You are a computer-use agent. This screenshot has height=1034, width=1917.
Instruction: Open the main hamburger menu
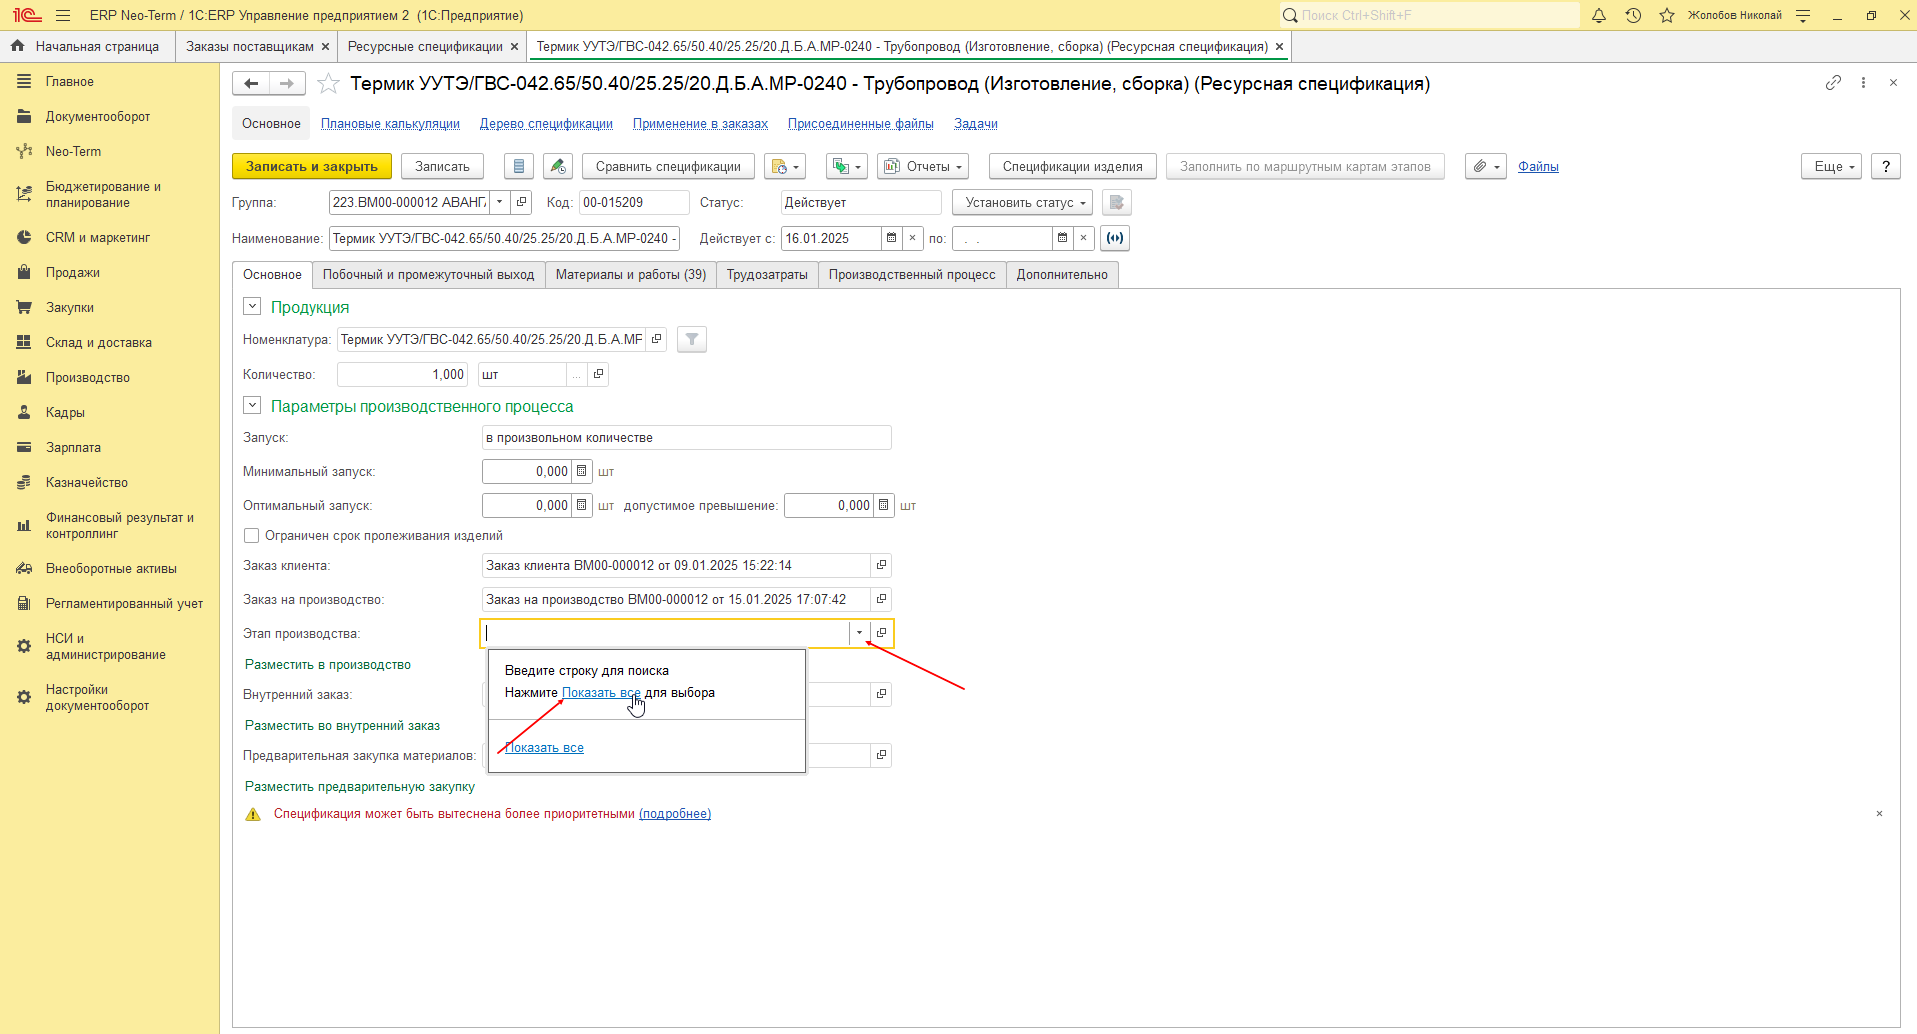[63, 15]
